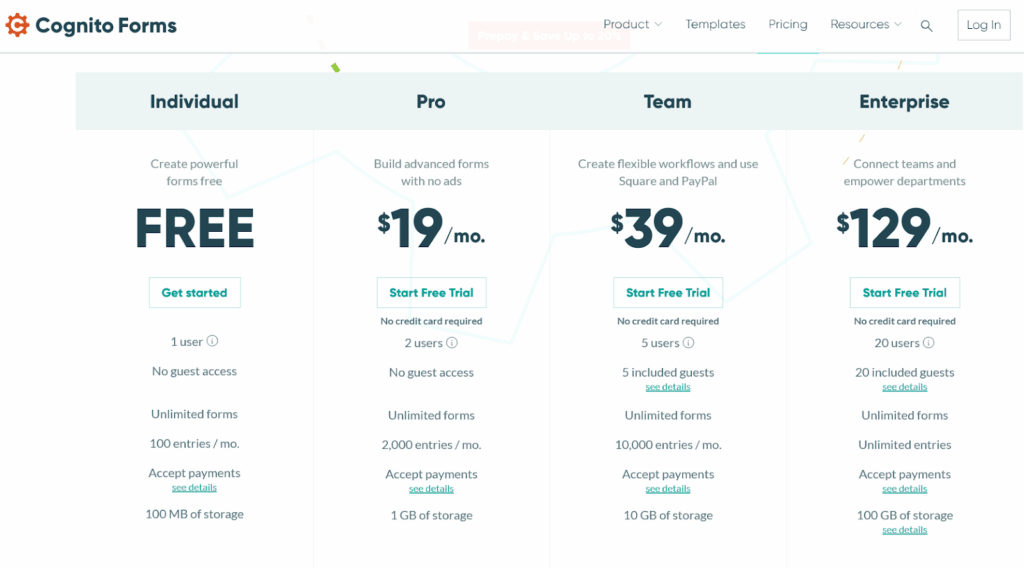The height and width of the screenshot is (568, 1024).
Task: Go to the Pricing page
Action: 788,24
